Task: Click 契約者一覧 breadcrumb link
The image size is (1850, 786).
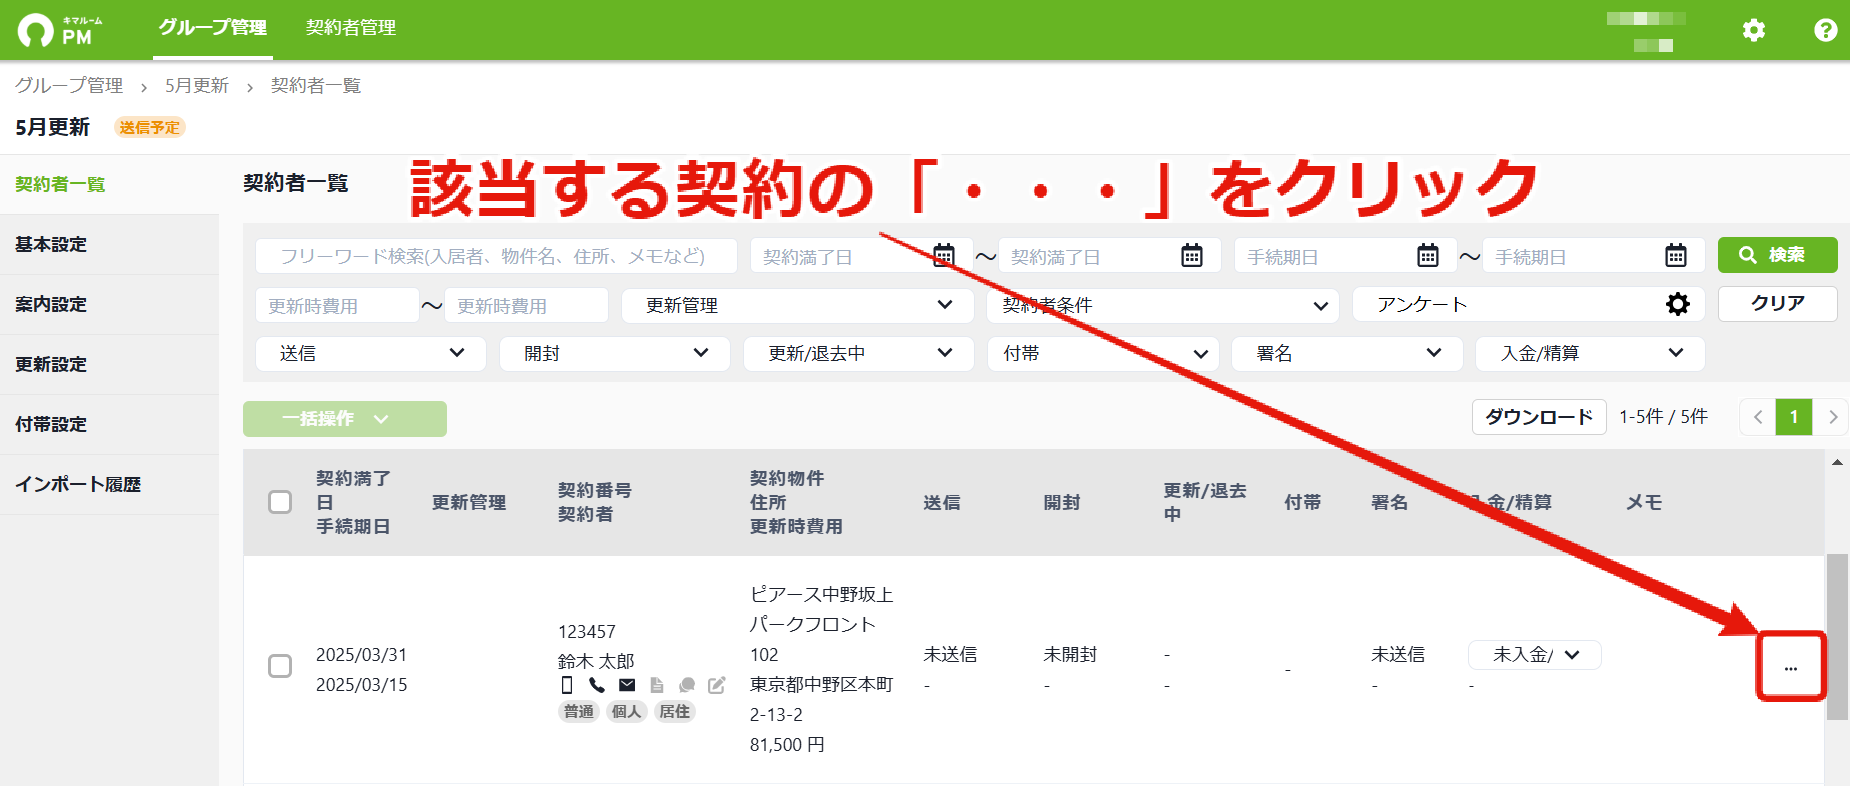Action: (x=316, y=86)
